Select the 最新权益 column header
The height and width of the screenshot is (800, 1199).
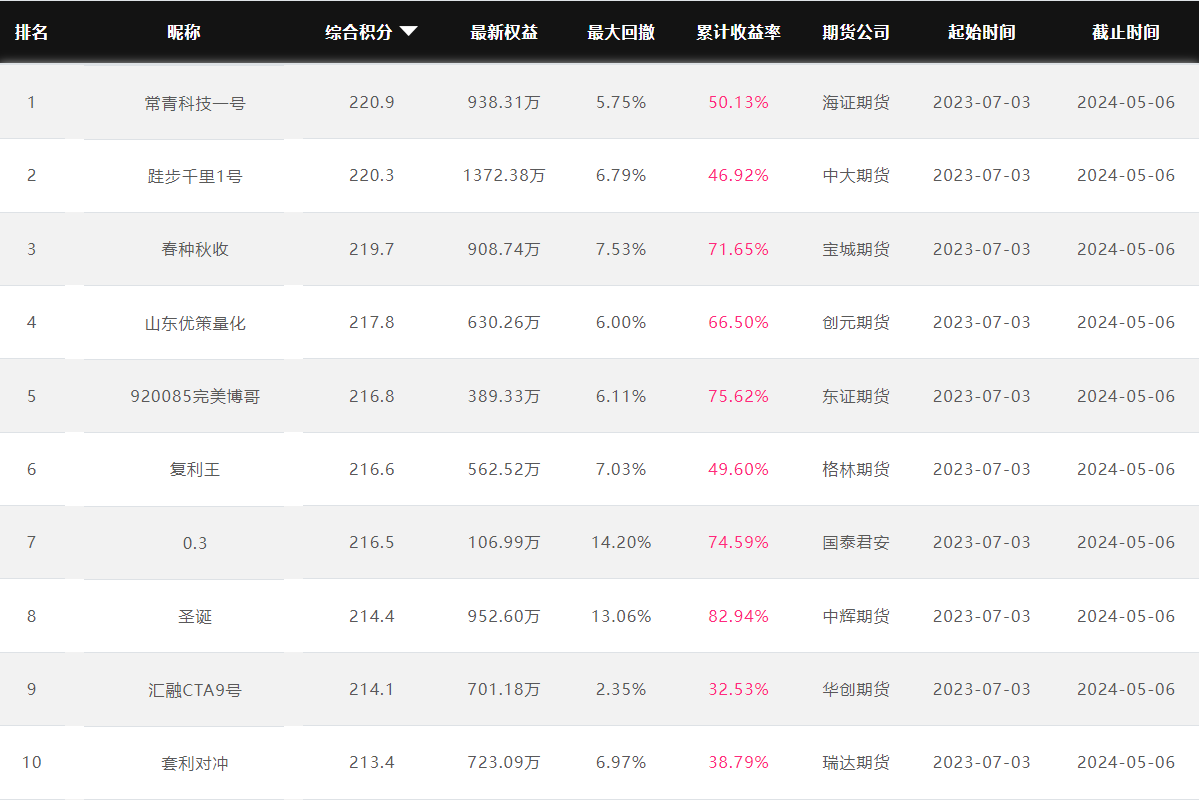pos(504,32)
